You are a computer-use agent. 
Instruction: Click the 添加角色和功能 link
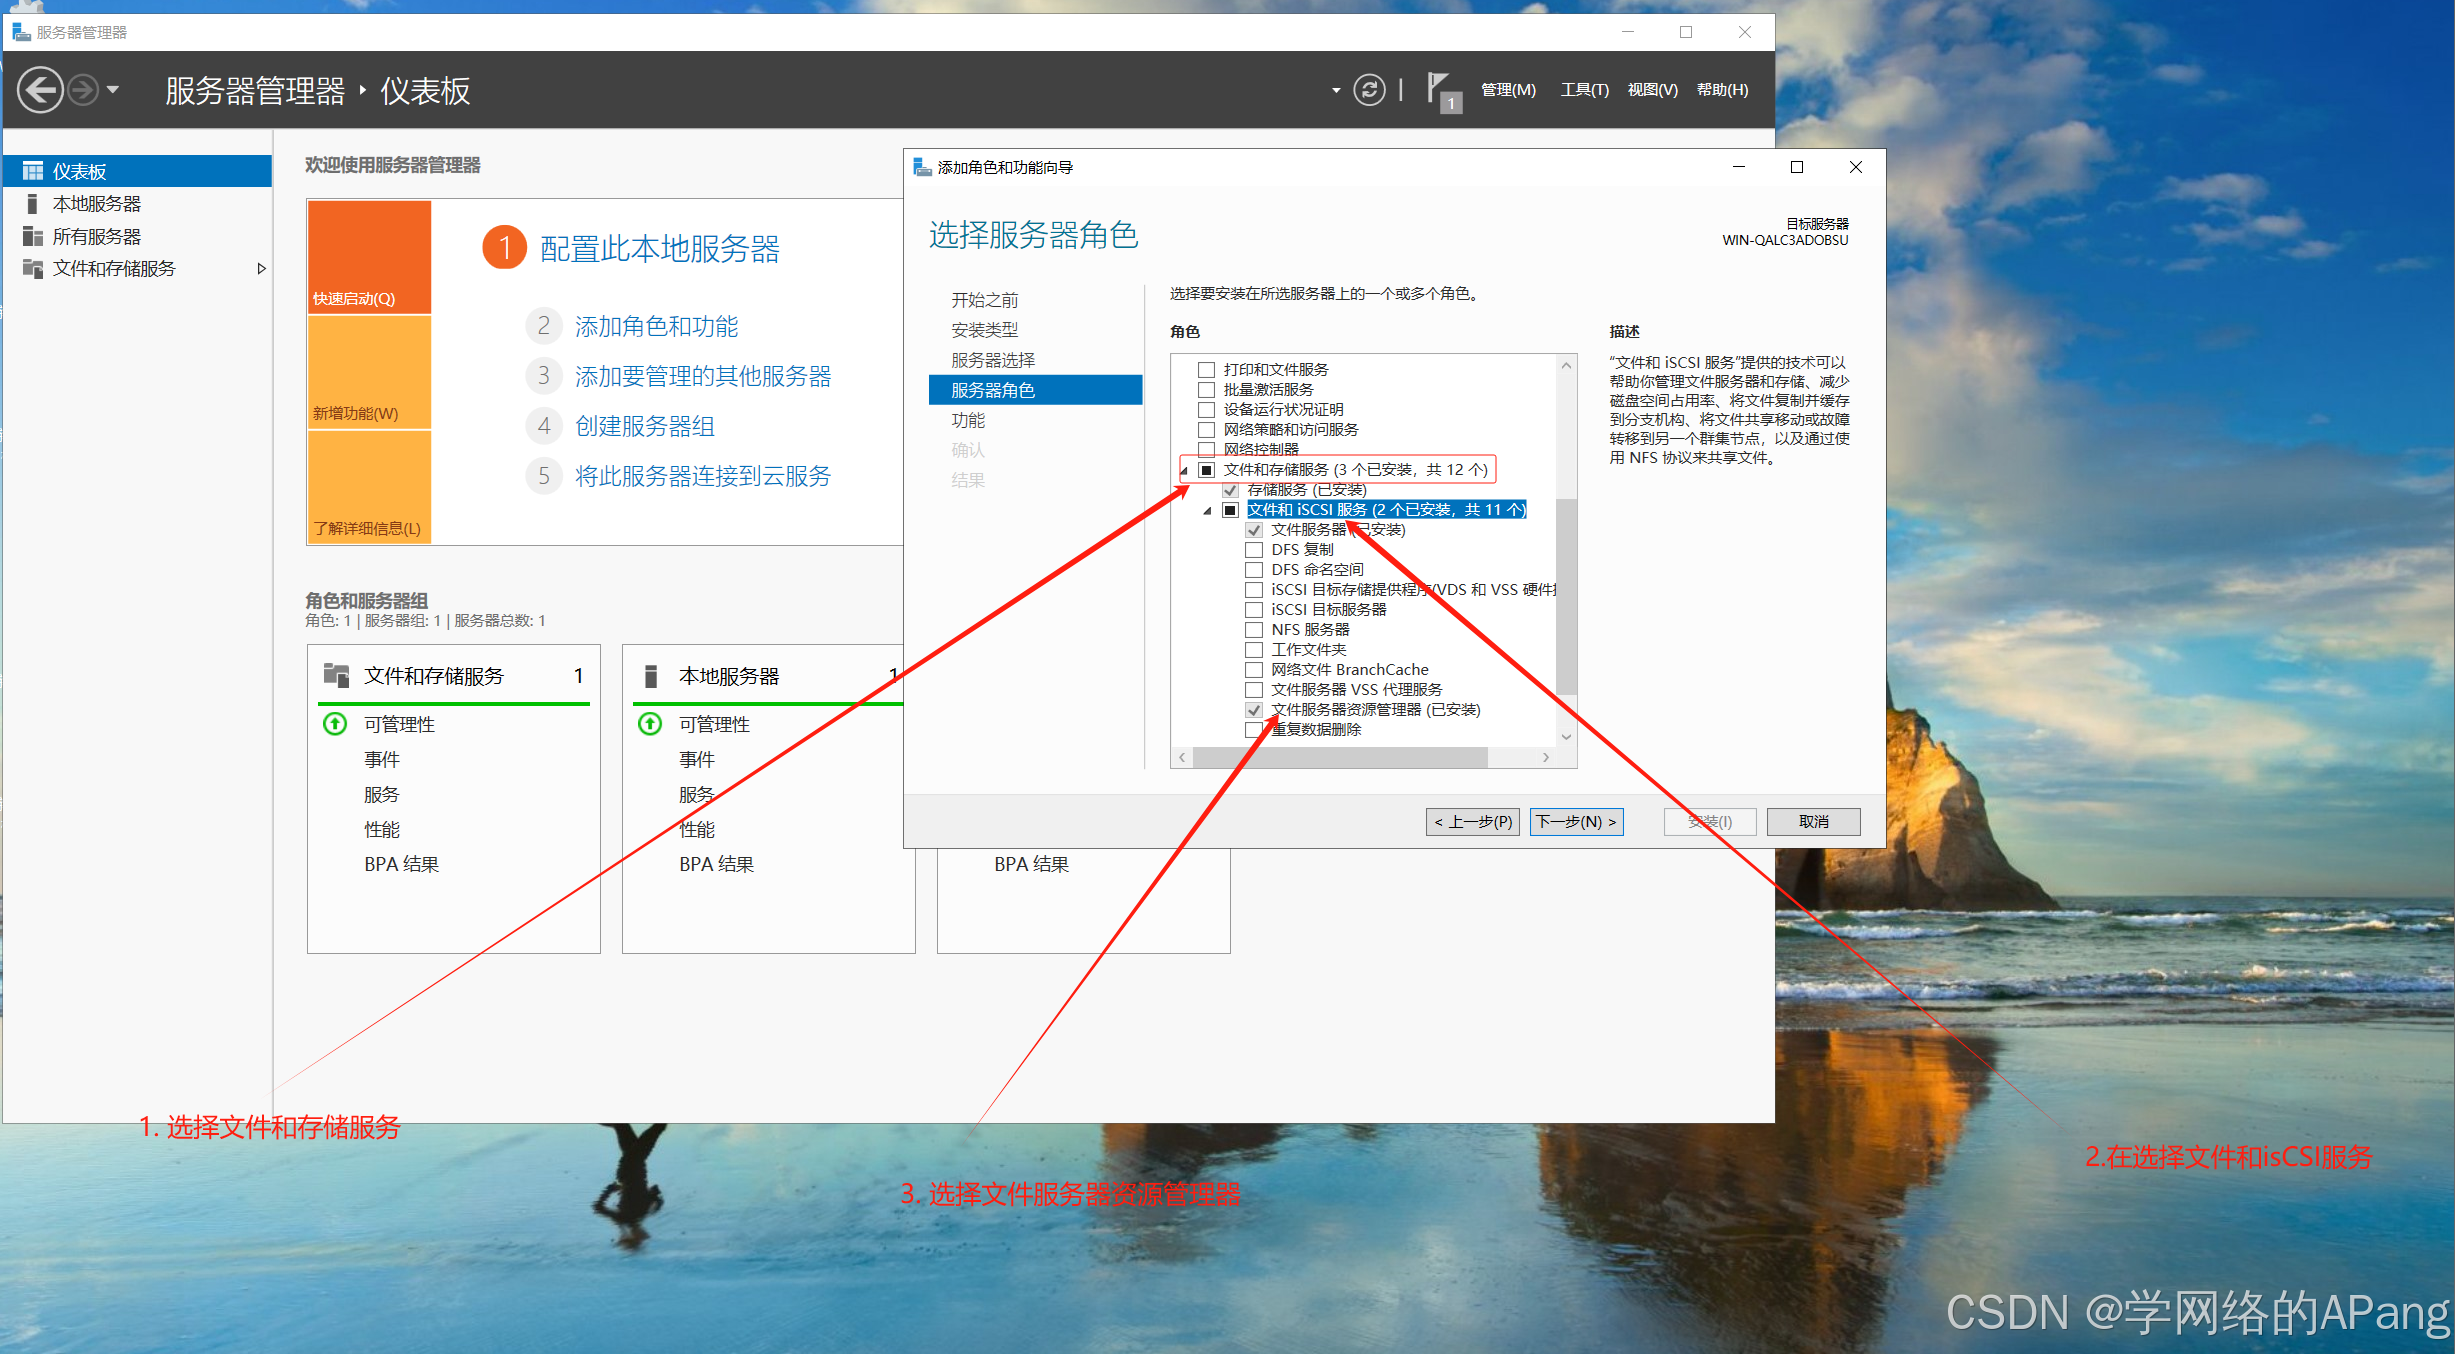pyautogui.click(x=656, y=326)
